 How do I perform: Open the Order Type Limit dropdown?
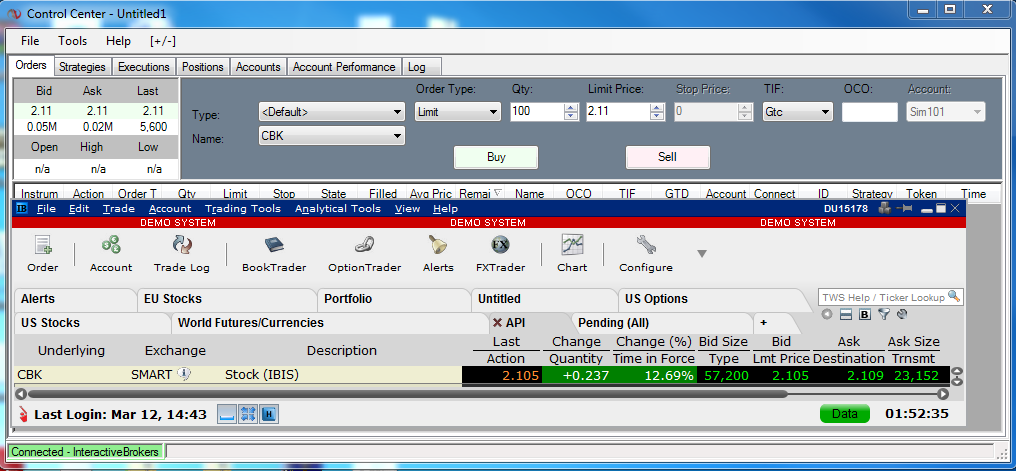pos(457,111)
